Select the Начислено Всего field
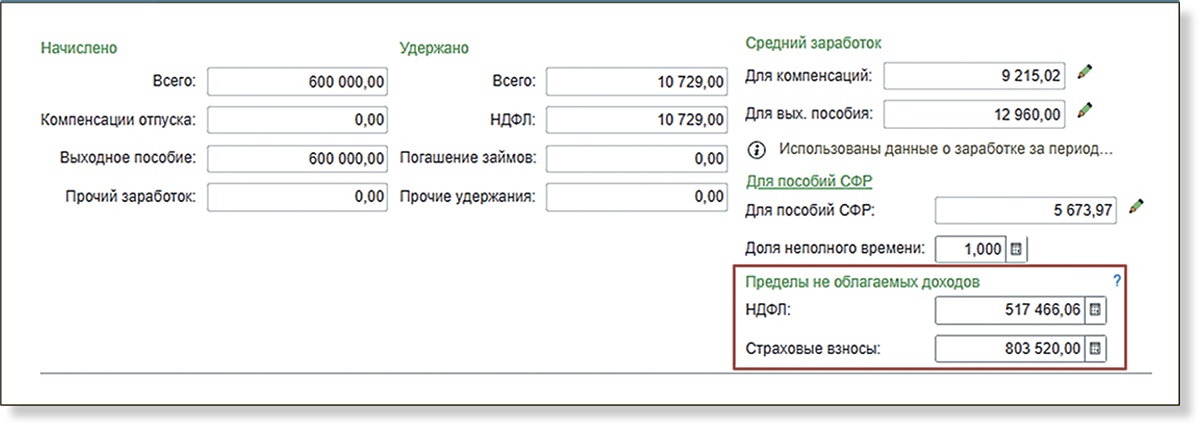 point(298,82)
